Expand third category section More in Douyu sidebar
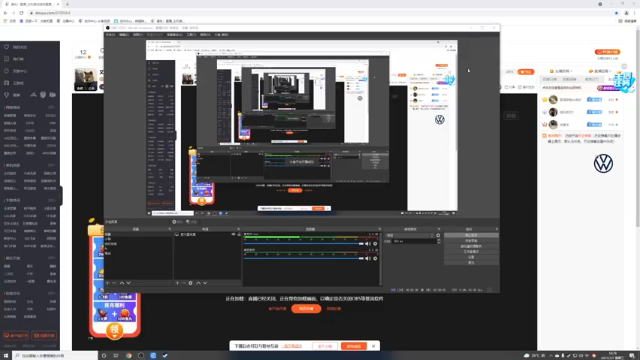 52,200
